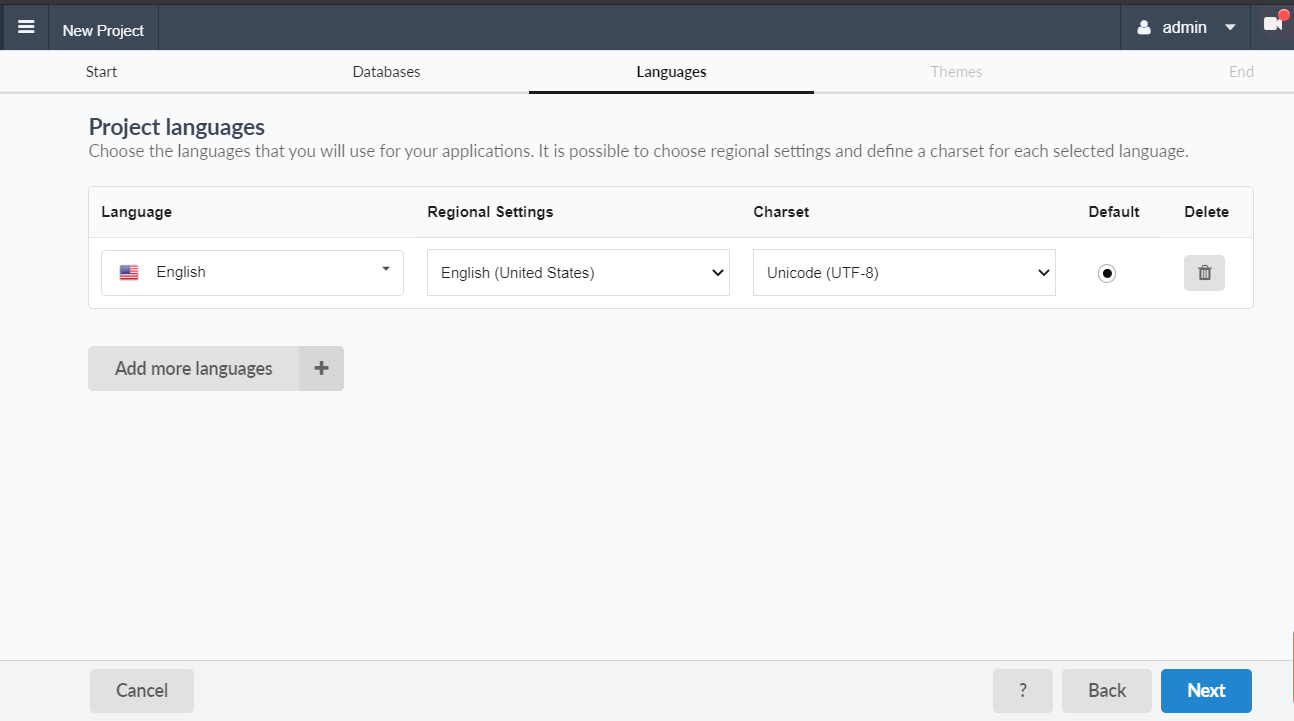
Task: Click the language description paragraph text
Action: [x=638, y=152]
